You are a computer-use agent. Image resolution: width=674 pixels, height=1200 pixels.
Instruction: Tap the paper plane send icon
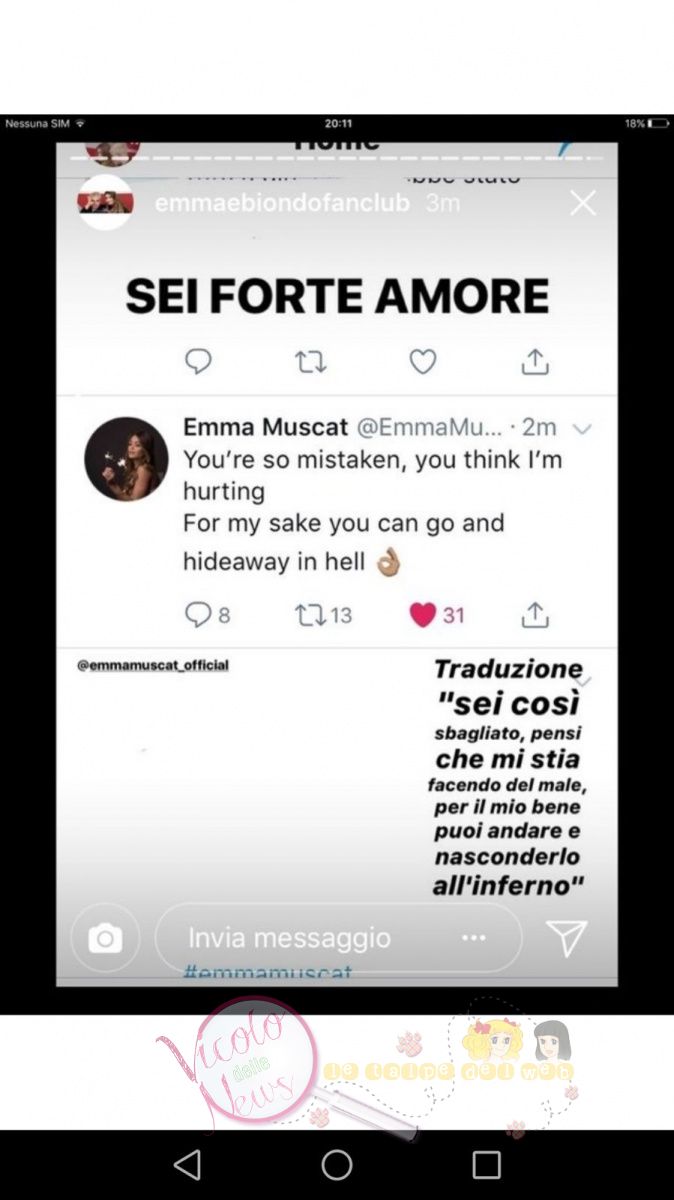[566, 938]
